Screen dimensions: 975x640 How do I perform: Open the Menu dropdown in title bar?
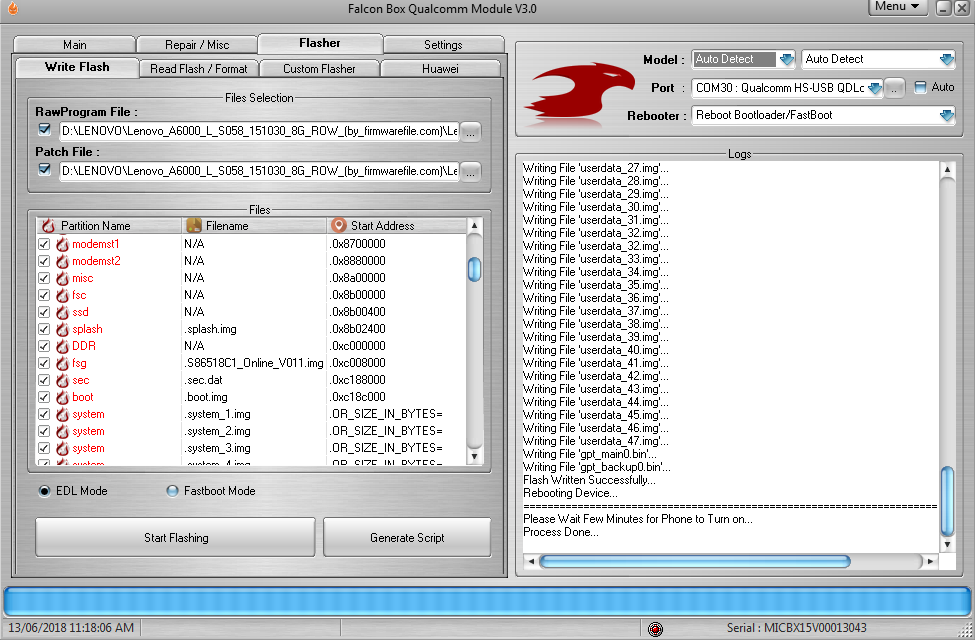pyautogui.click(x=897, y=7)
